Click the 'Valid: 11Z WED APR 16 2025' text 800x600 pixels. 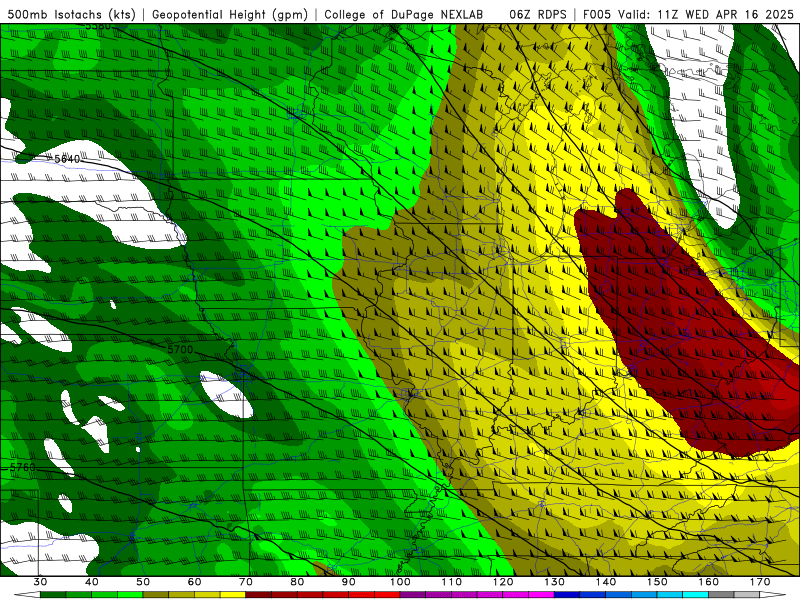coord(706,14)
